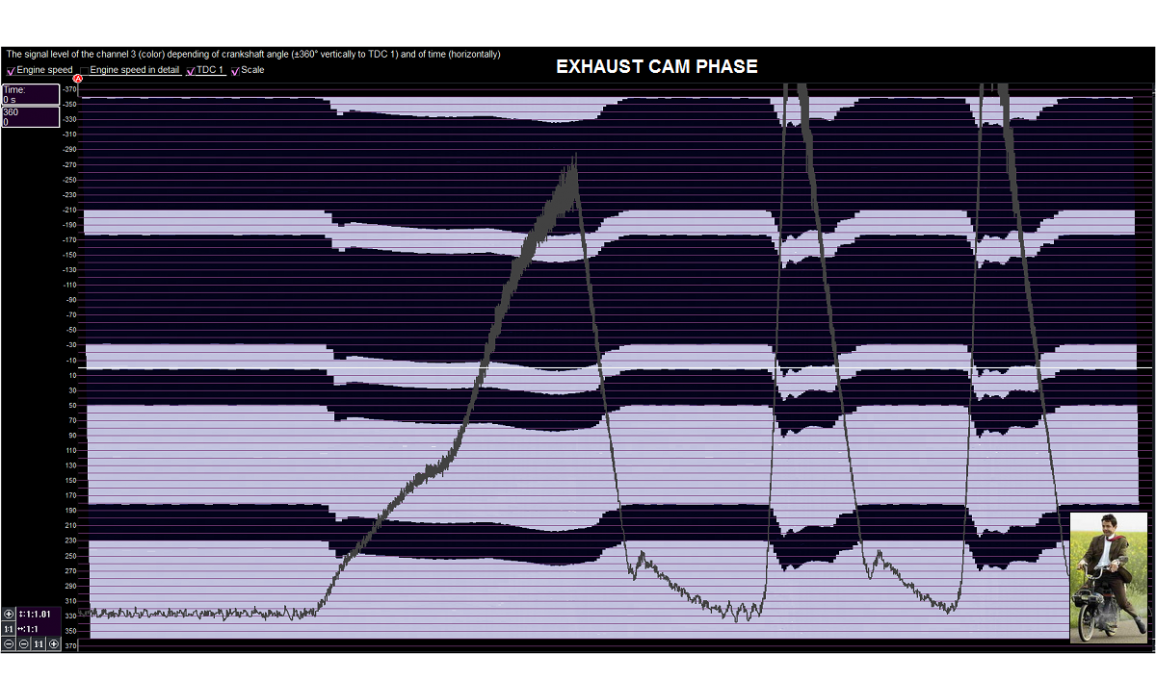
Task: Reset horizontal zoom with the 1:1 button
Action: [39, 644]
